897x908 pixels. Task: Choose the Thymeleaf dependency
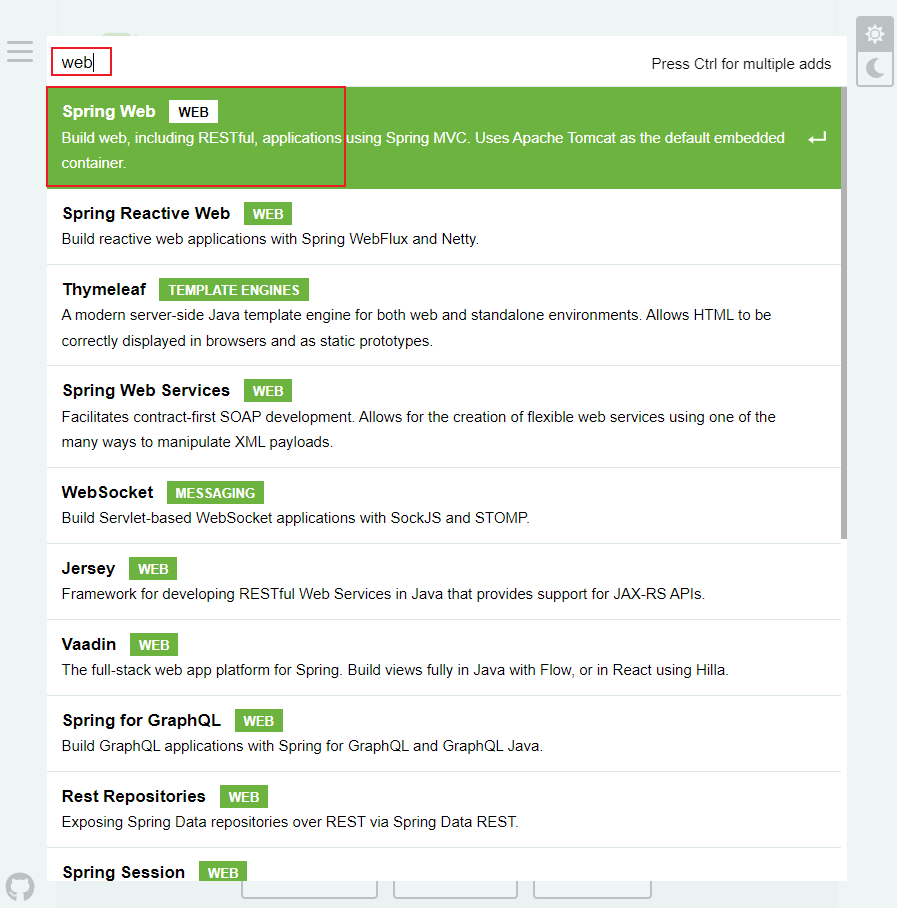click(x=444, y=315)
